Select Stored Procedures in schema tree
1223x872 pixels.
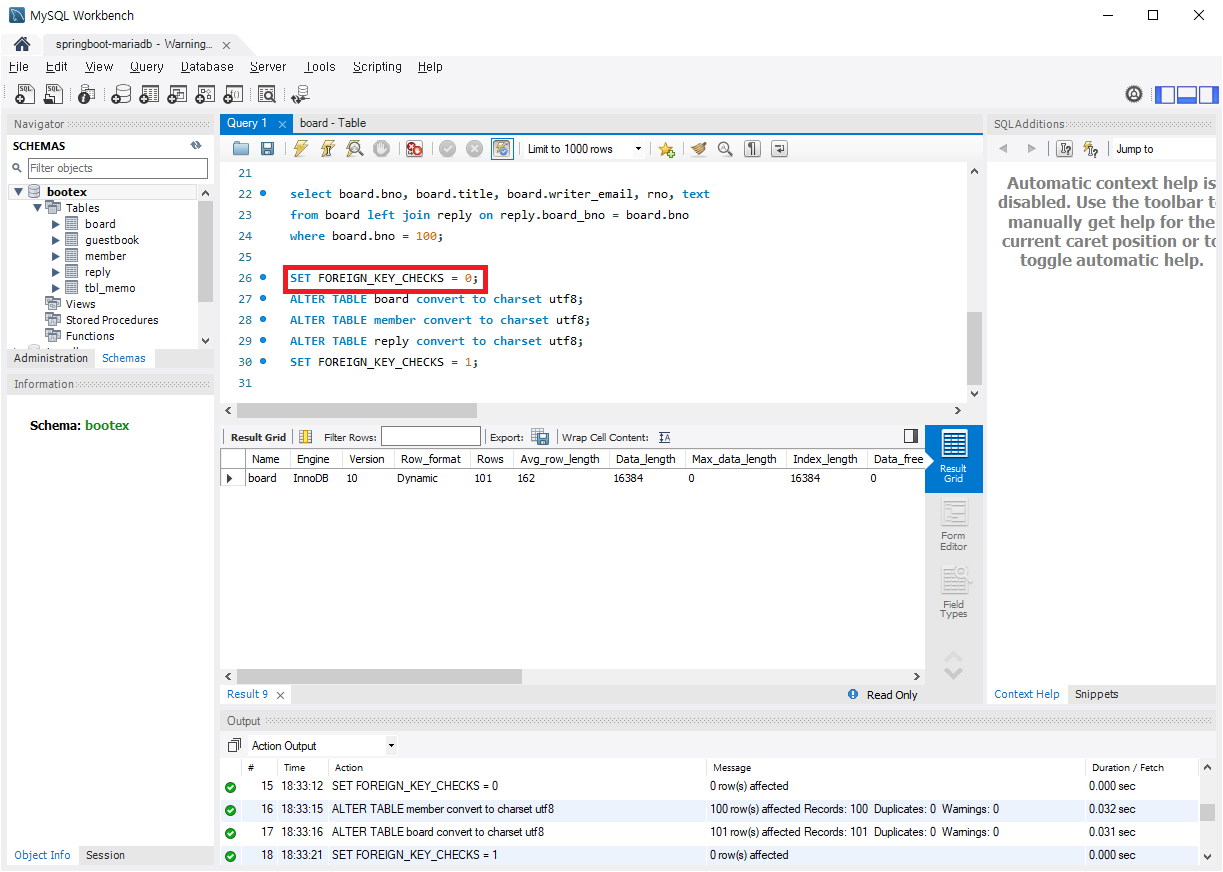(x=111, y=320)
